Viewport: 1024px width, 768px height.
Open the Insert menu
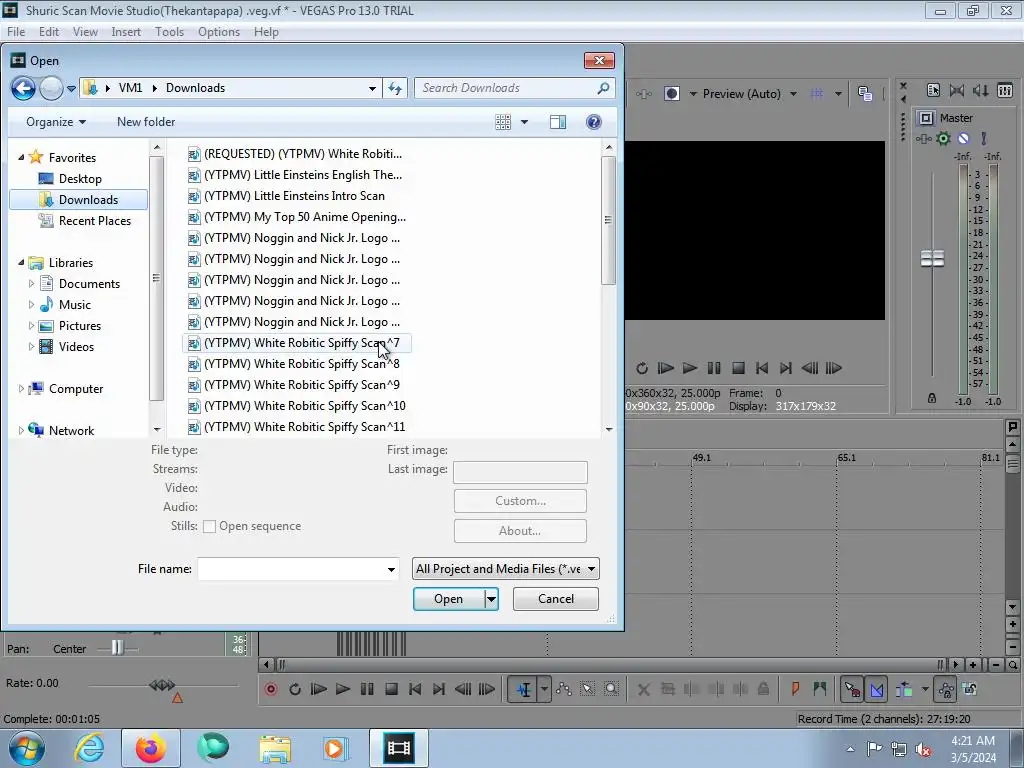(125, 31)
